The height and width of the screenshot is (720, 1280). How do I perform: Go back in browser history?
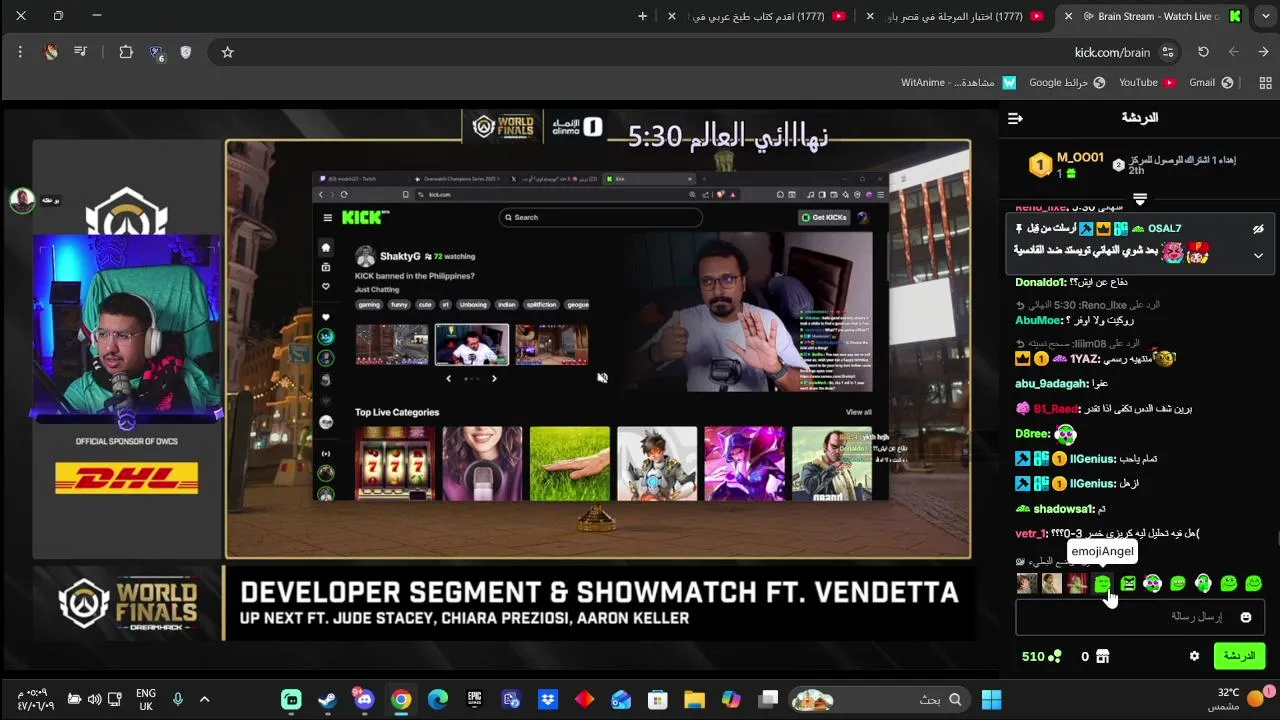[1263, 52]
